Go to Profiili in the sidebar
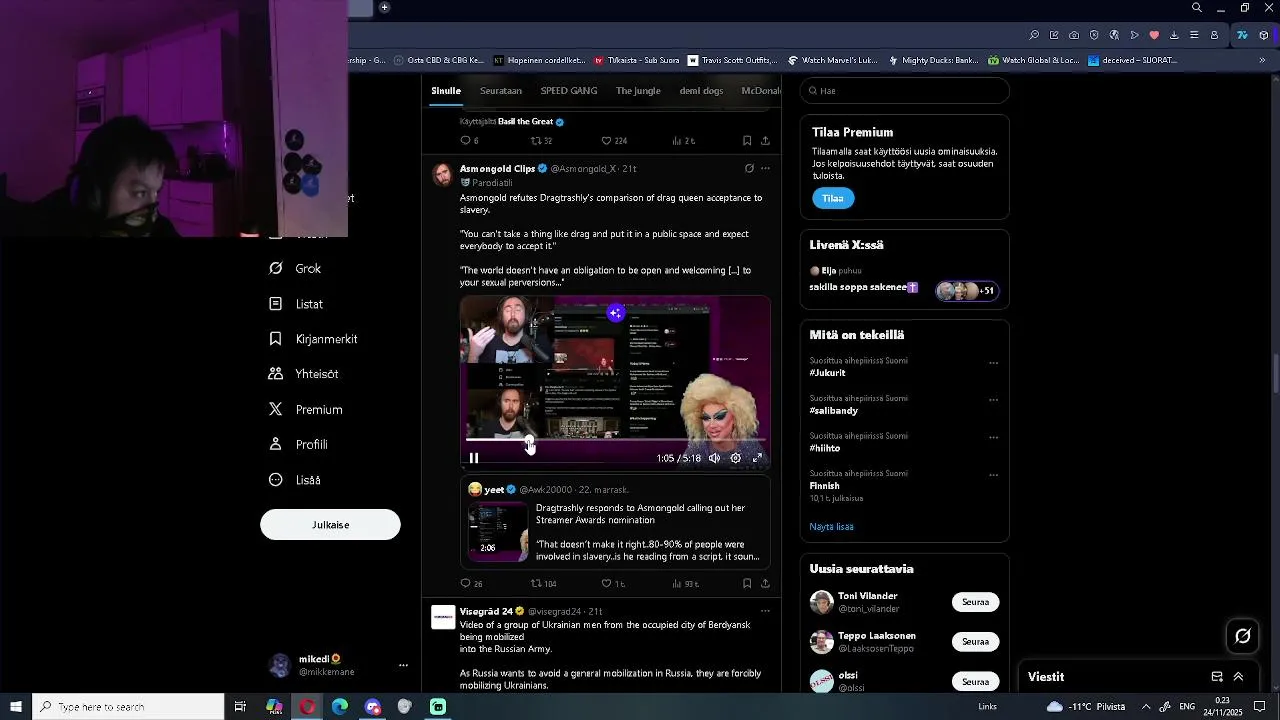The image size is (1280, 720). click(298, 444)
